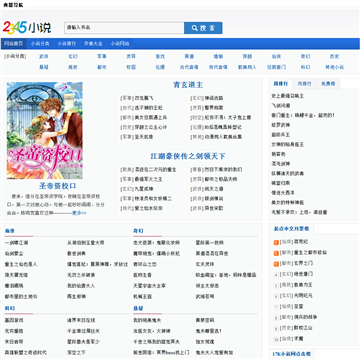The height and width of the screenshot is (360, 360).
Task: Select the 校园 category link
Action: point(131,67)
